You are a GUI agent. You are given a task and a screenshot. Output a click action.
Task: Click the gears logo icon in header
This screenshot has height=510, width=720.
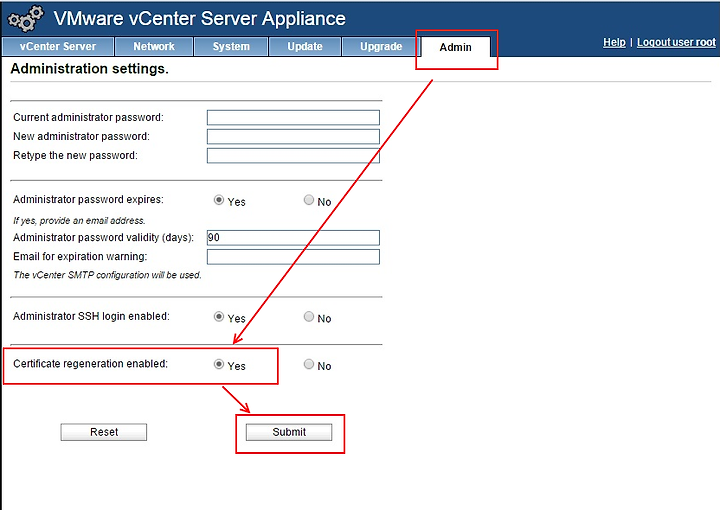pyautogui.click(x=26, y=19)
